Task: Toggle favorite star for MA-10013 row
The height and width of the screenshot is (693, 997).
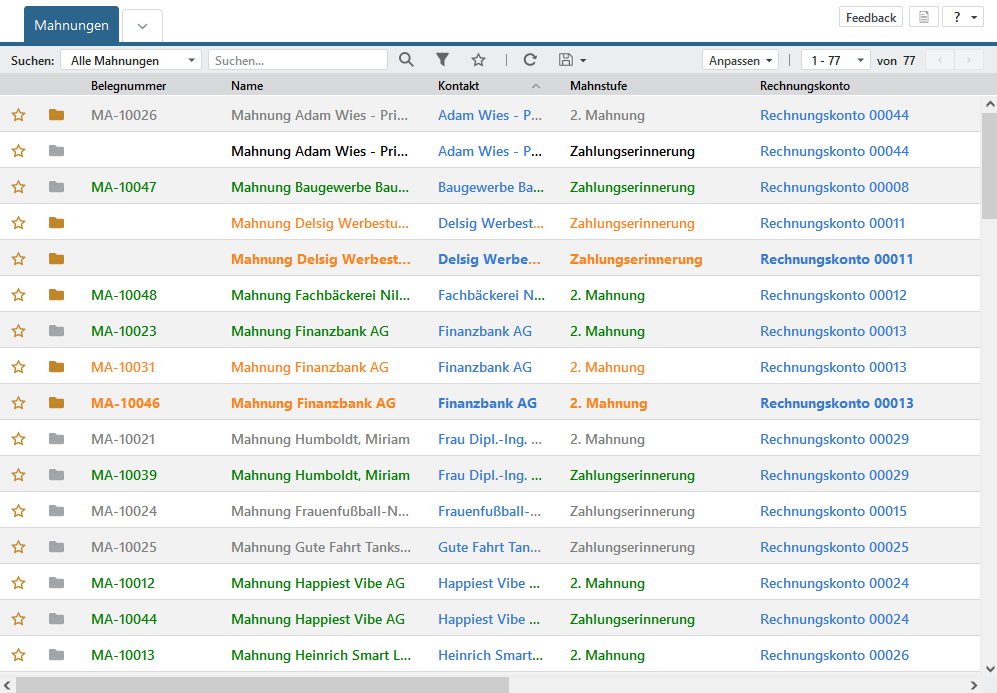Action: [18, 655]
